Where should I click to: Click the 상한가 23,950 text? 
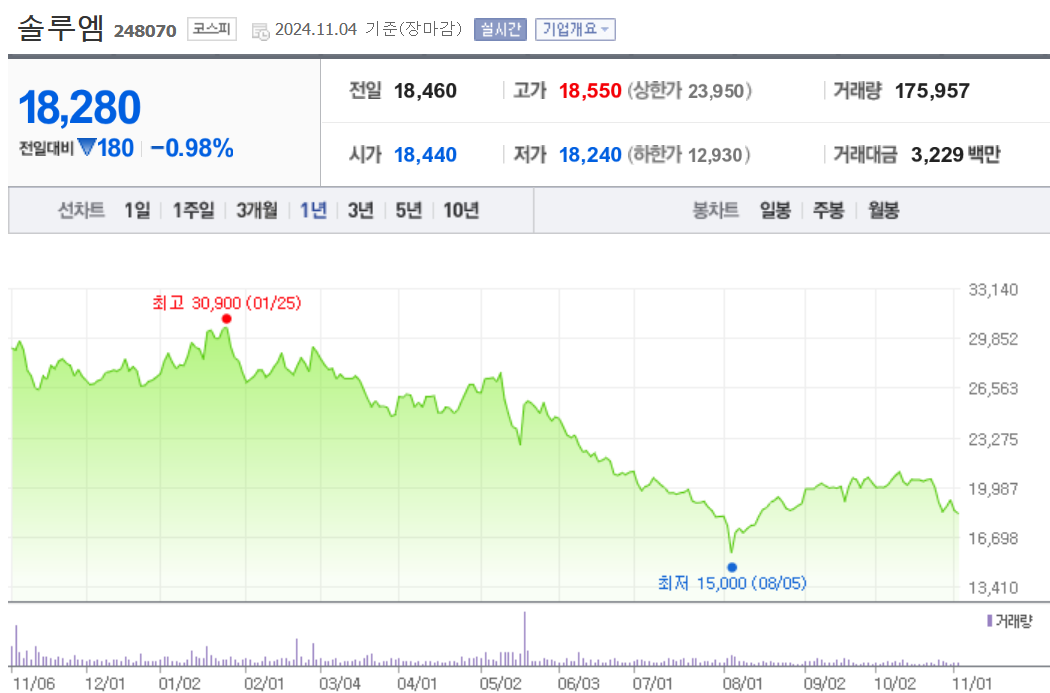pyautogui.click(x=690, y=90)
